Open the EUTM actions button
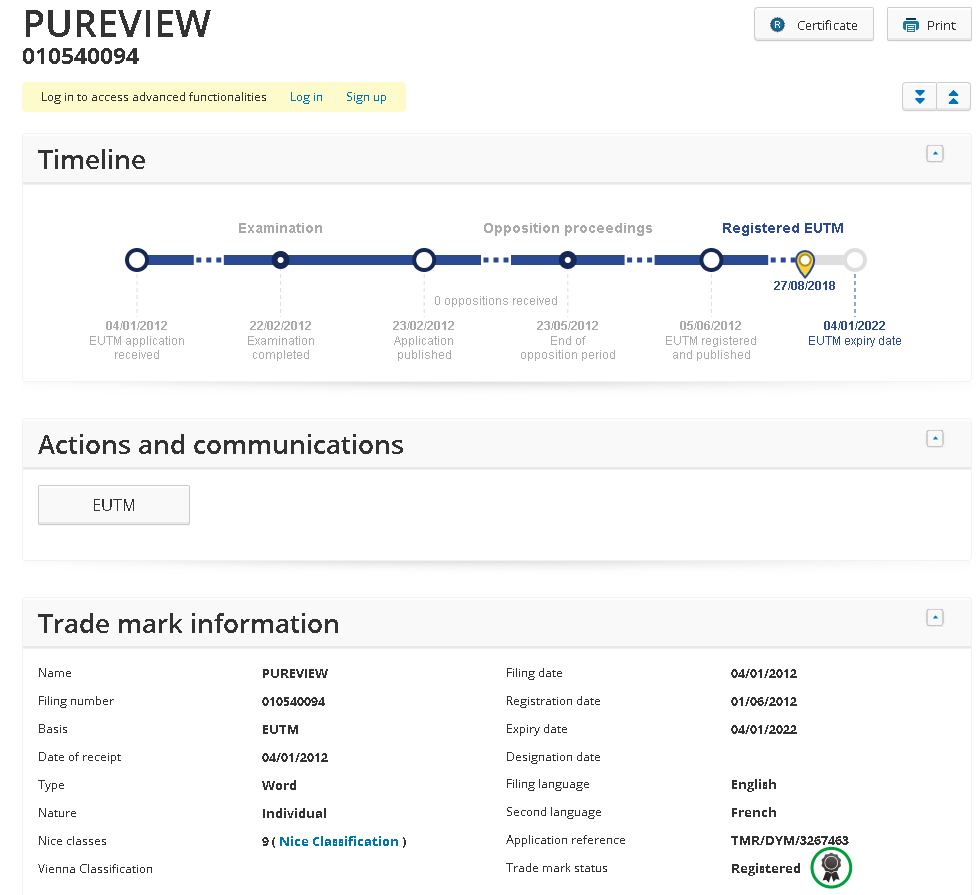 coord(114,505)
